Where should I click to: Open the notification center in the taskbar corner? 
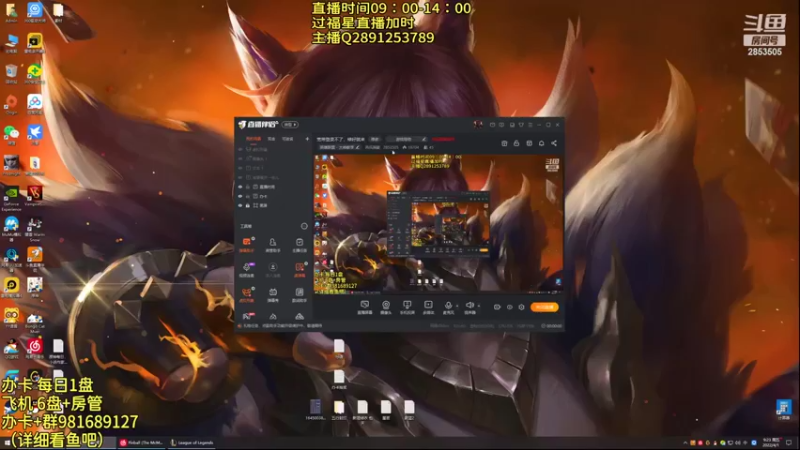[789, 442]
